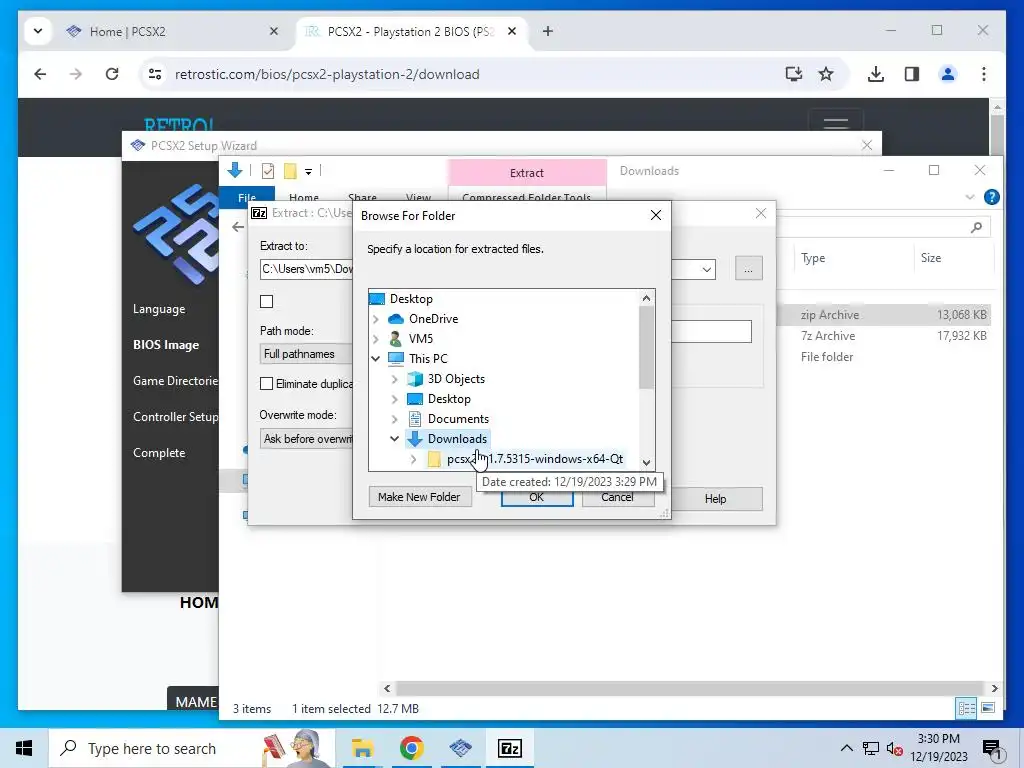Open the File tab in Explorer ribbon
1024x768 pixels.
(247, 197)
